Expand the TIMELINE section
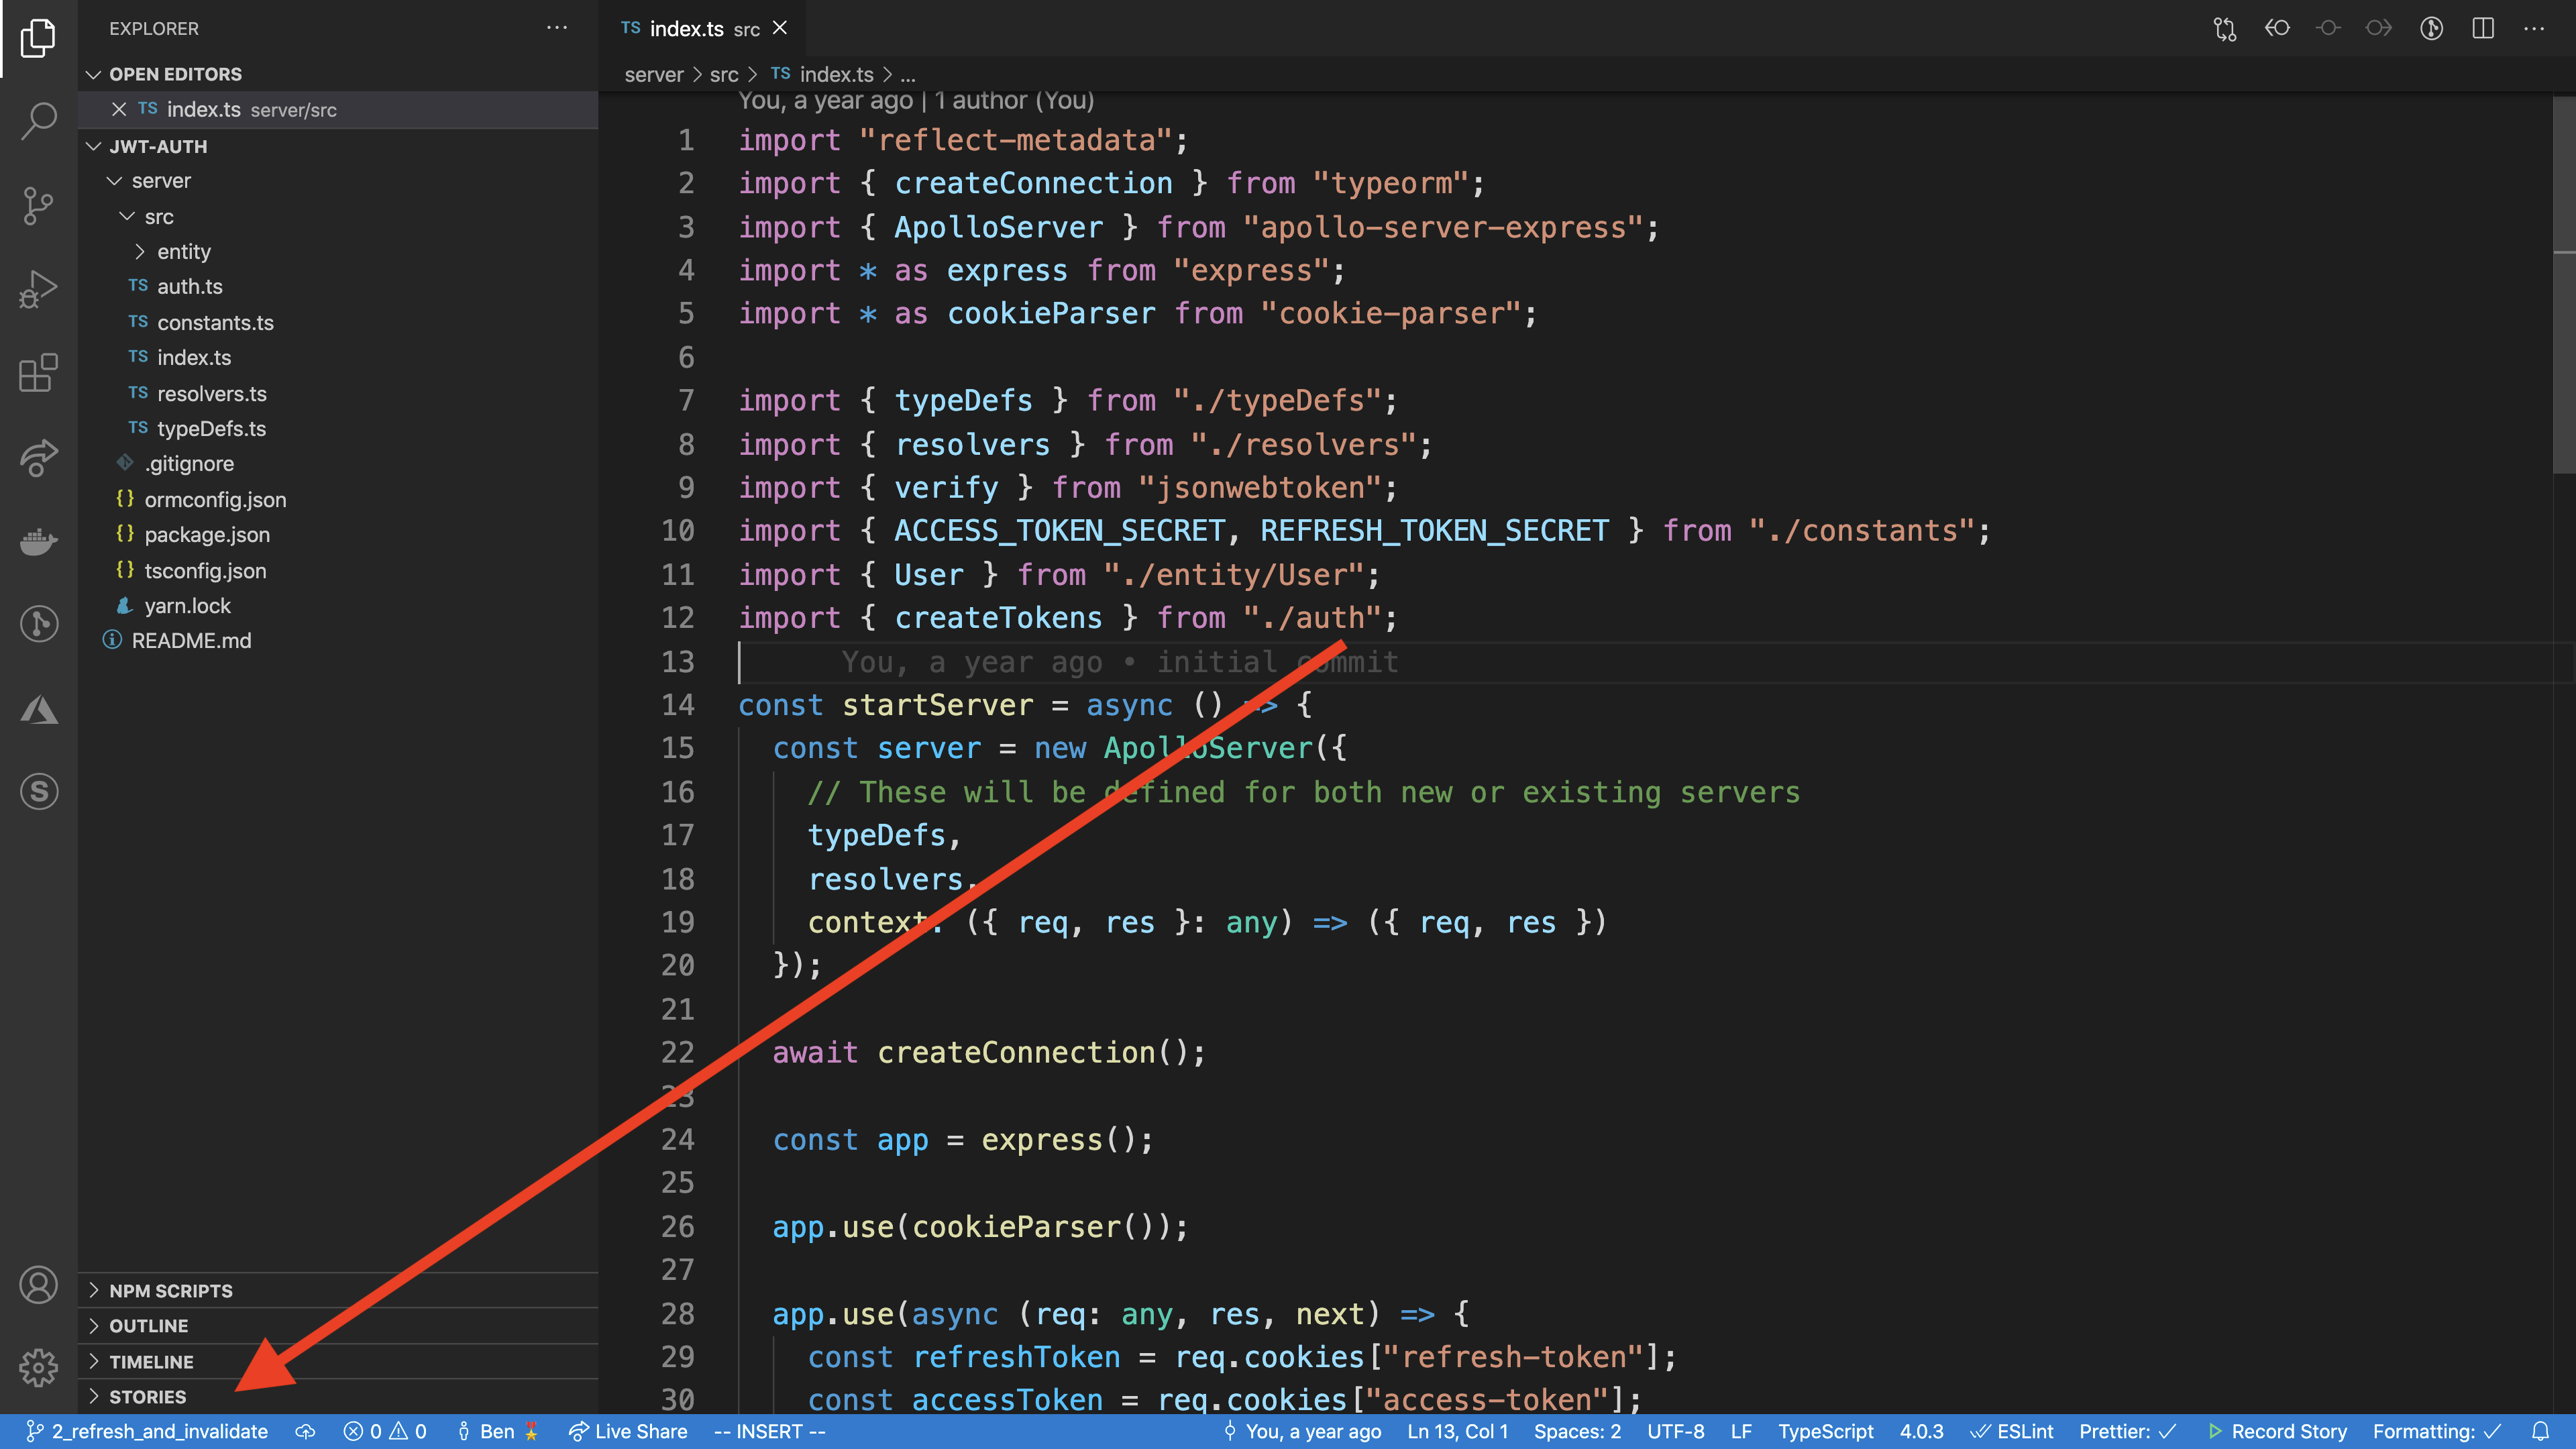This screenshot has height=1449, width=2576. pos(151,1362)
